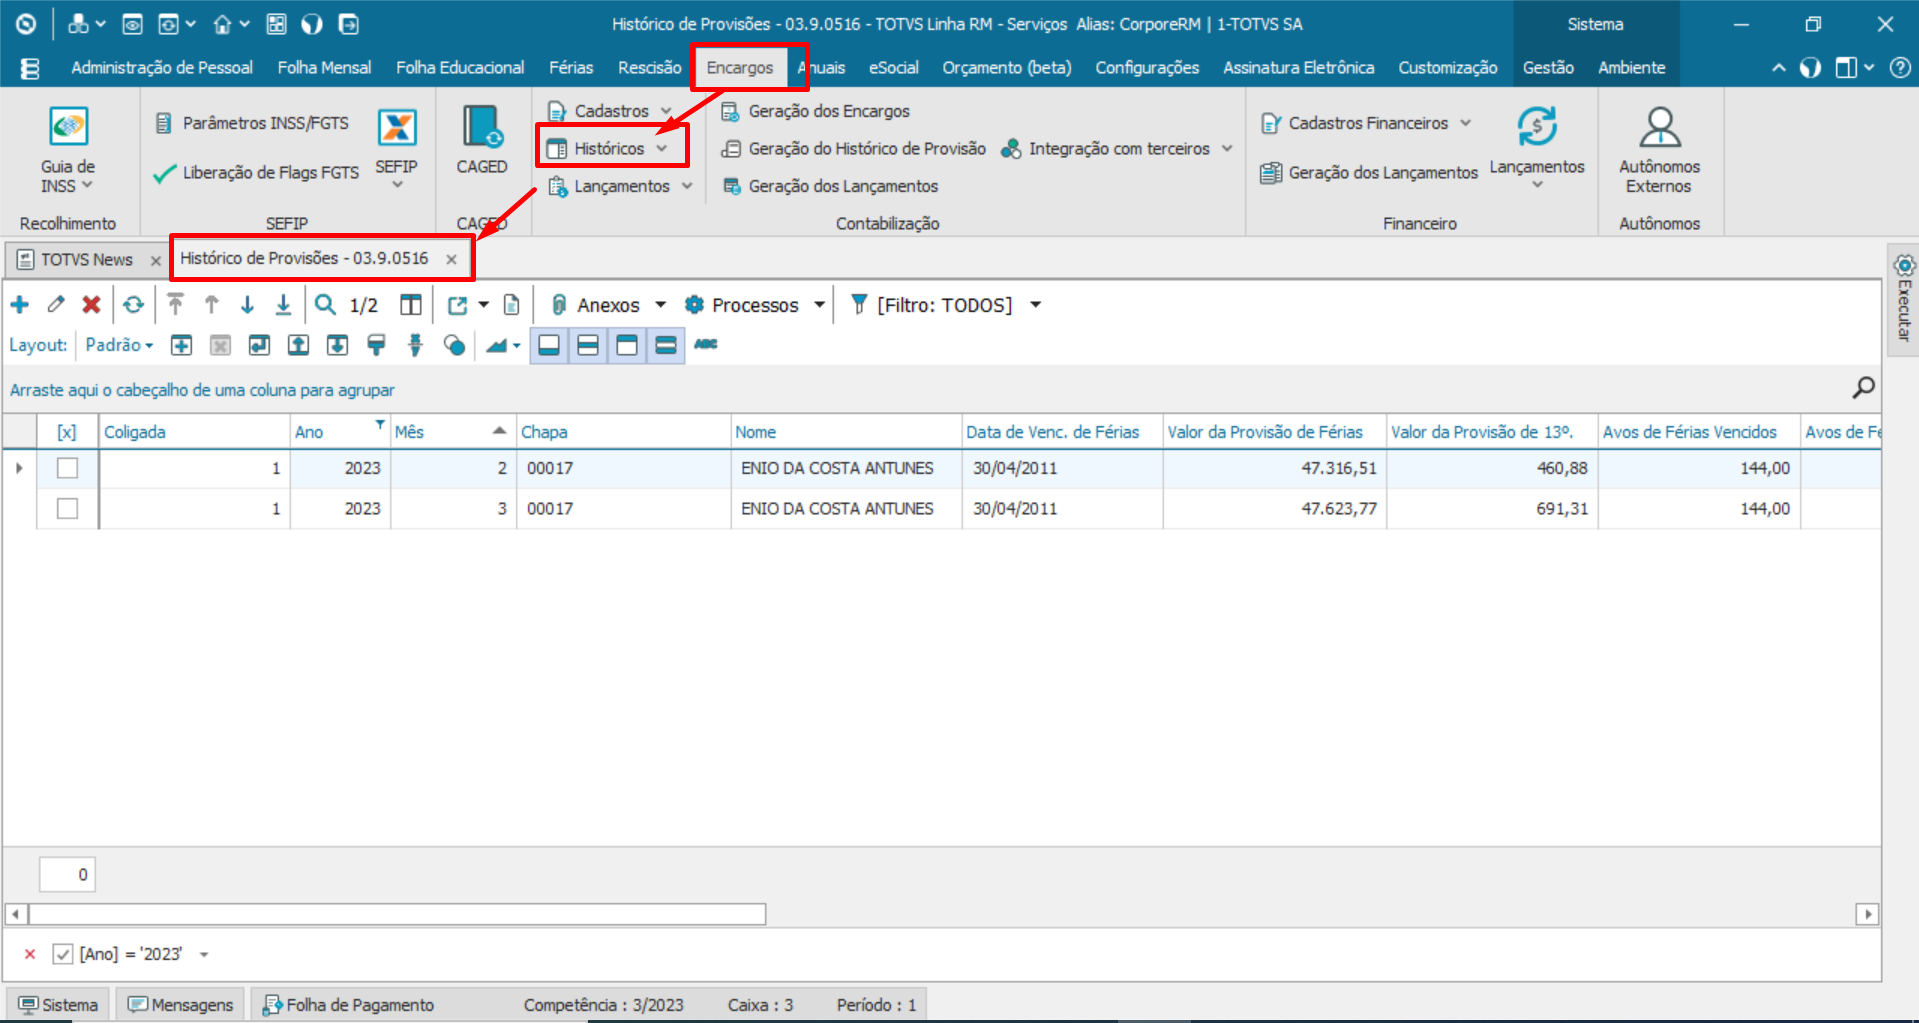Viewport: 1919px width, 1023px height.
Task: Refresh the grid data
Action: coord(134,305)
